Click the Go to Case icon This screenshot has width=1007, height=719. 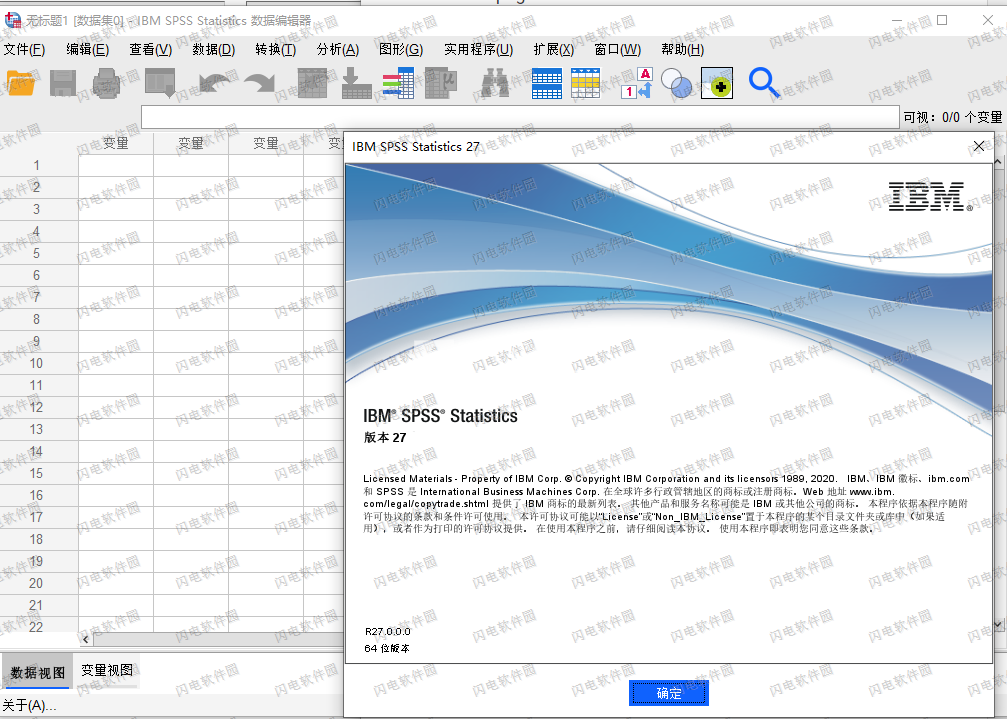[x=313, y=83]
